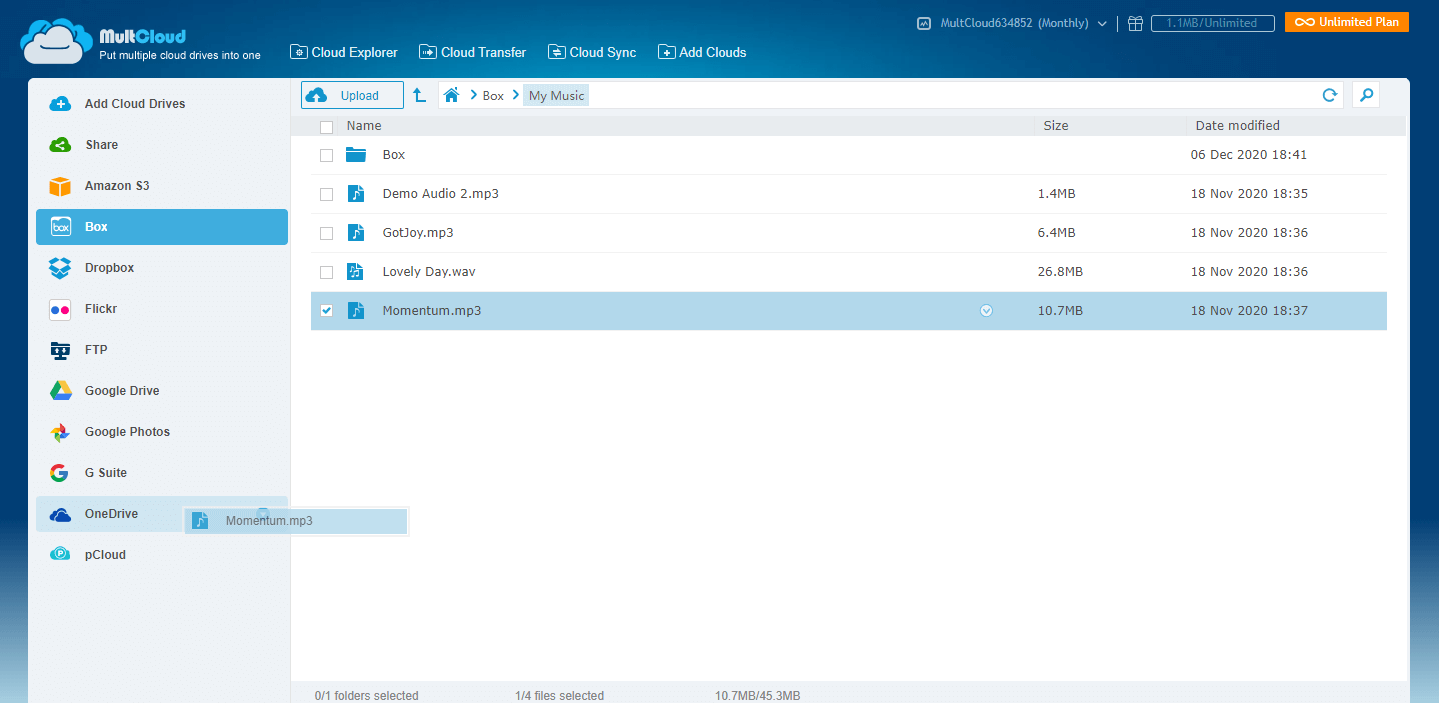This screenshot has height=703, width=1439.
Task: Click the gift box icon
Action: (x=1135, y=23)
